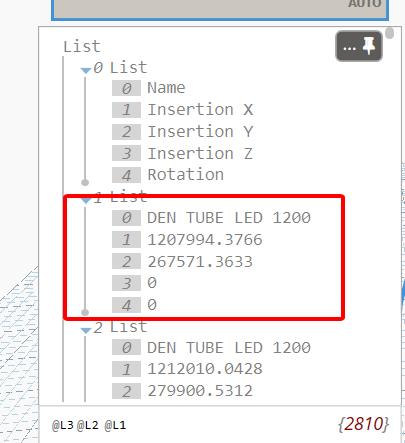Select the 'Insertion X' item

pos(200,110)
